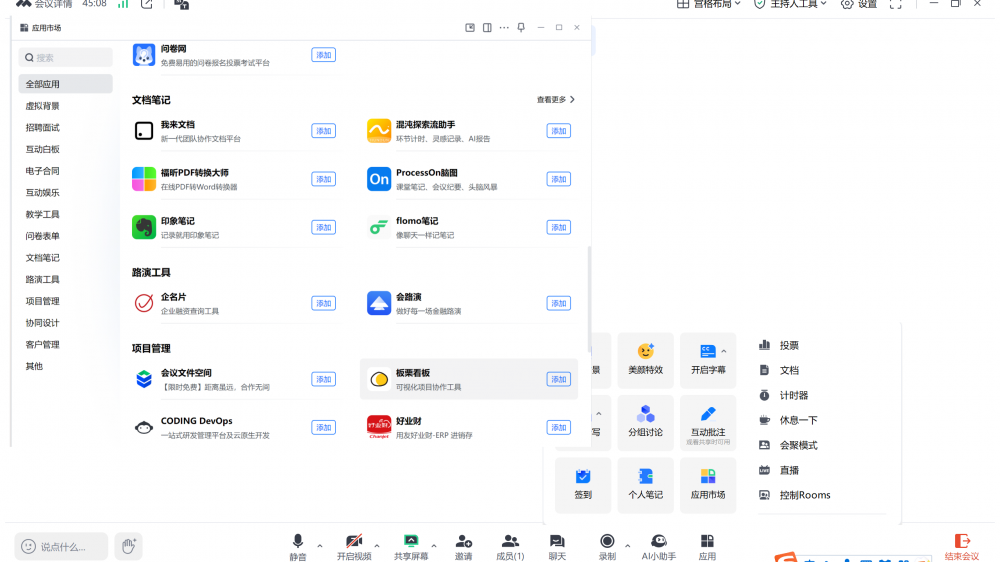This screenshot has width=1000, height=562.
Task: Click the flomo笔记 app icon
Action: tap(379, 227)
